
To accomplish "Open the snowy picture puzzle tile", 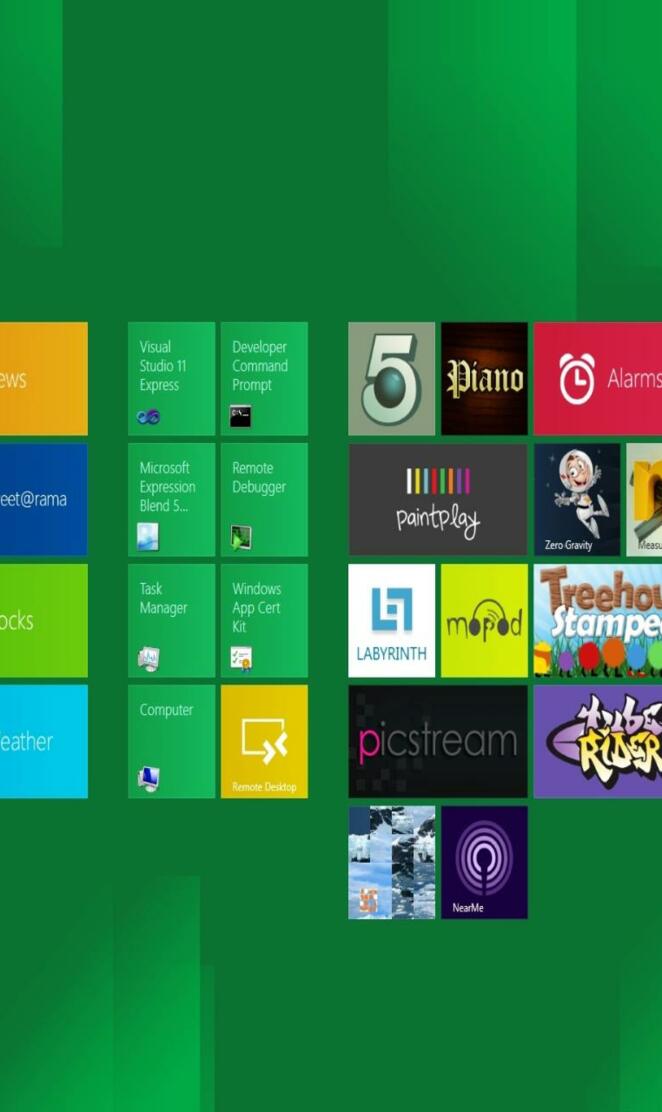I will (x=392, y=862).
